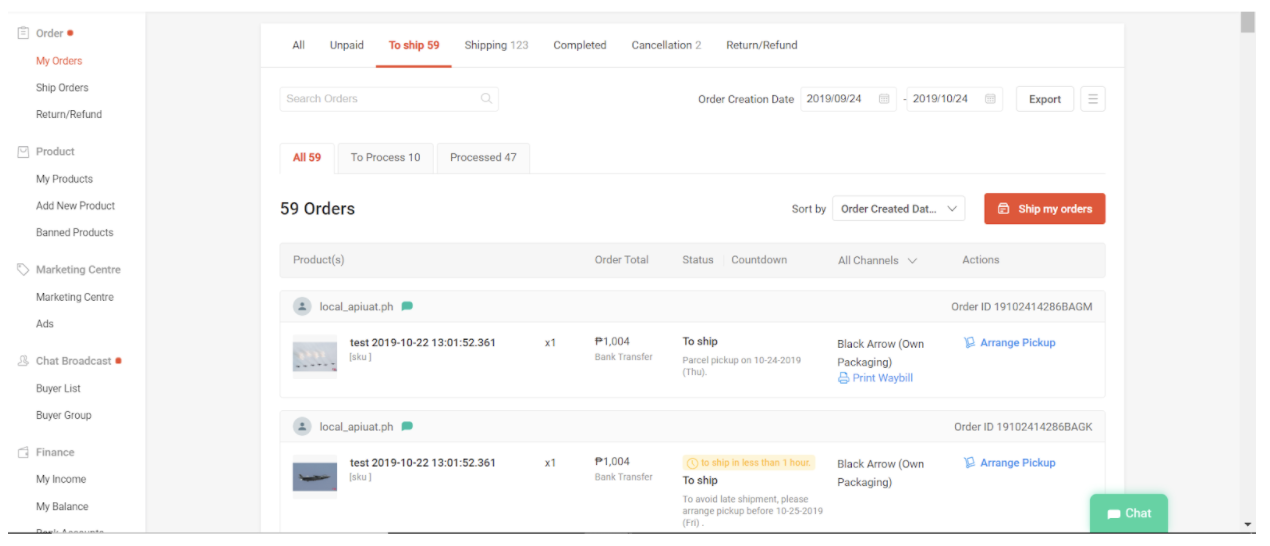Open the start date calendar icon 2019/09/24
Image resolution: width=1270 pixels, height=546 pixels.
pyautogui.click(x=884, y=99)
